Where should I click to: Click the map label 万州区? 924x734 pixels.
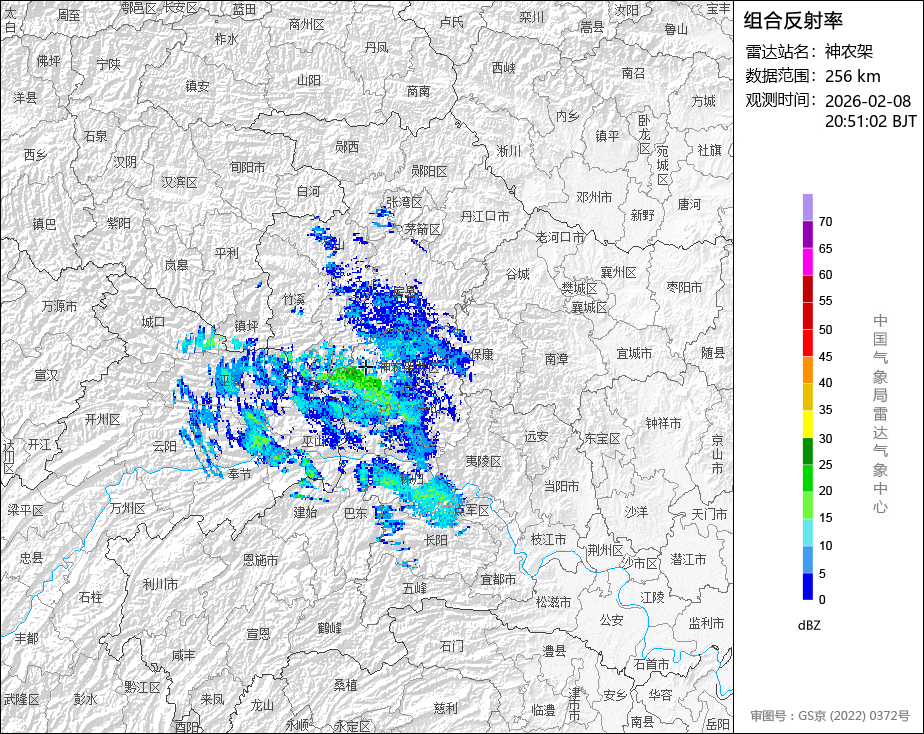[127, 508]
